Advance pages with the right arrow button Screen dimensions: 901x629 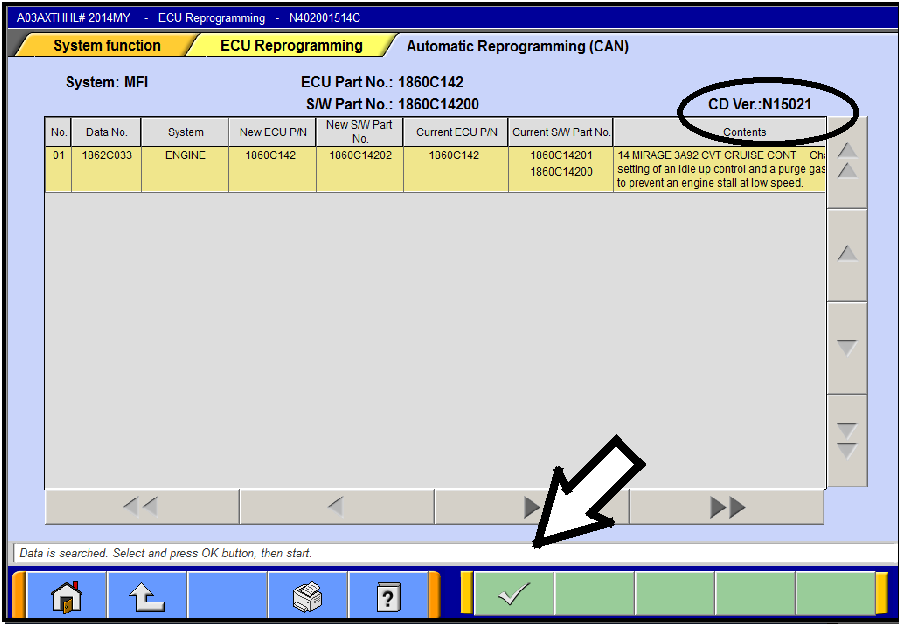coord(530,507)
